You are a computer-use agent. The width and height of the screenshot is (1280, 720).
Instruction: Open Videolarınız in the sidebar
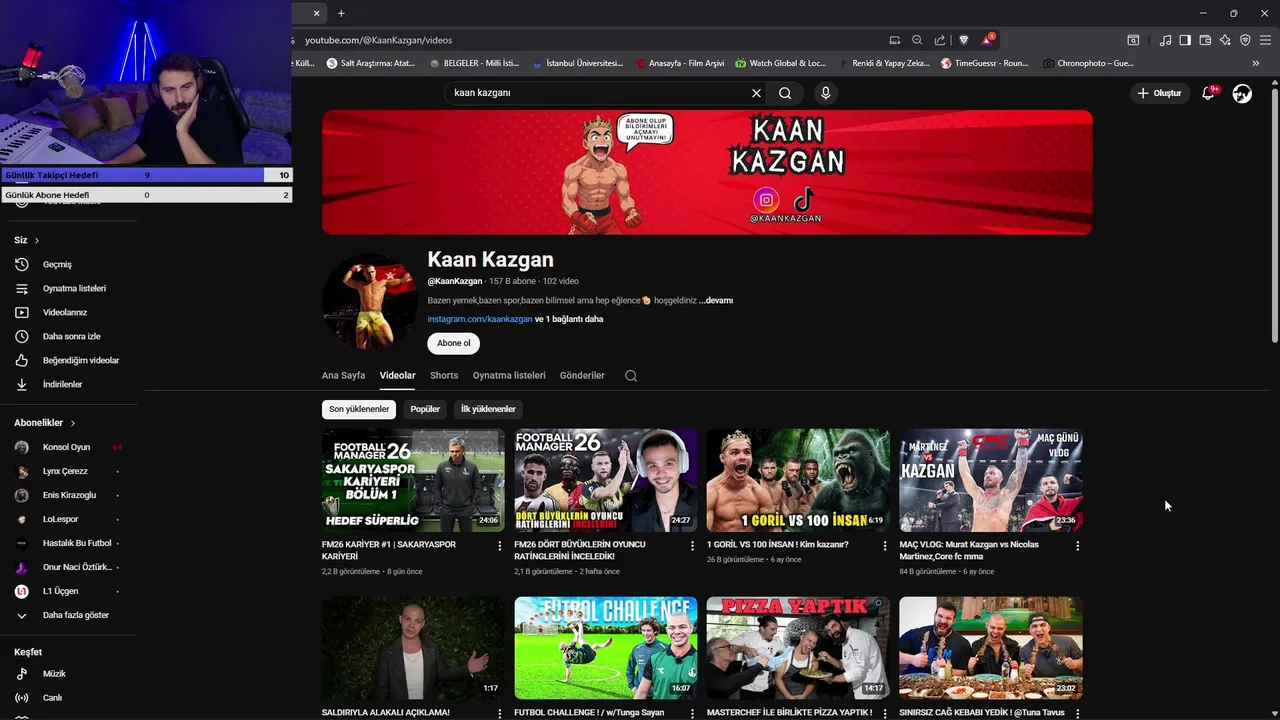tap(66, 313)
